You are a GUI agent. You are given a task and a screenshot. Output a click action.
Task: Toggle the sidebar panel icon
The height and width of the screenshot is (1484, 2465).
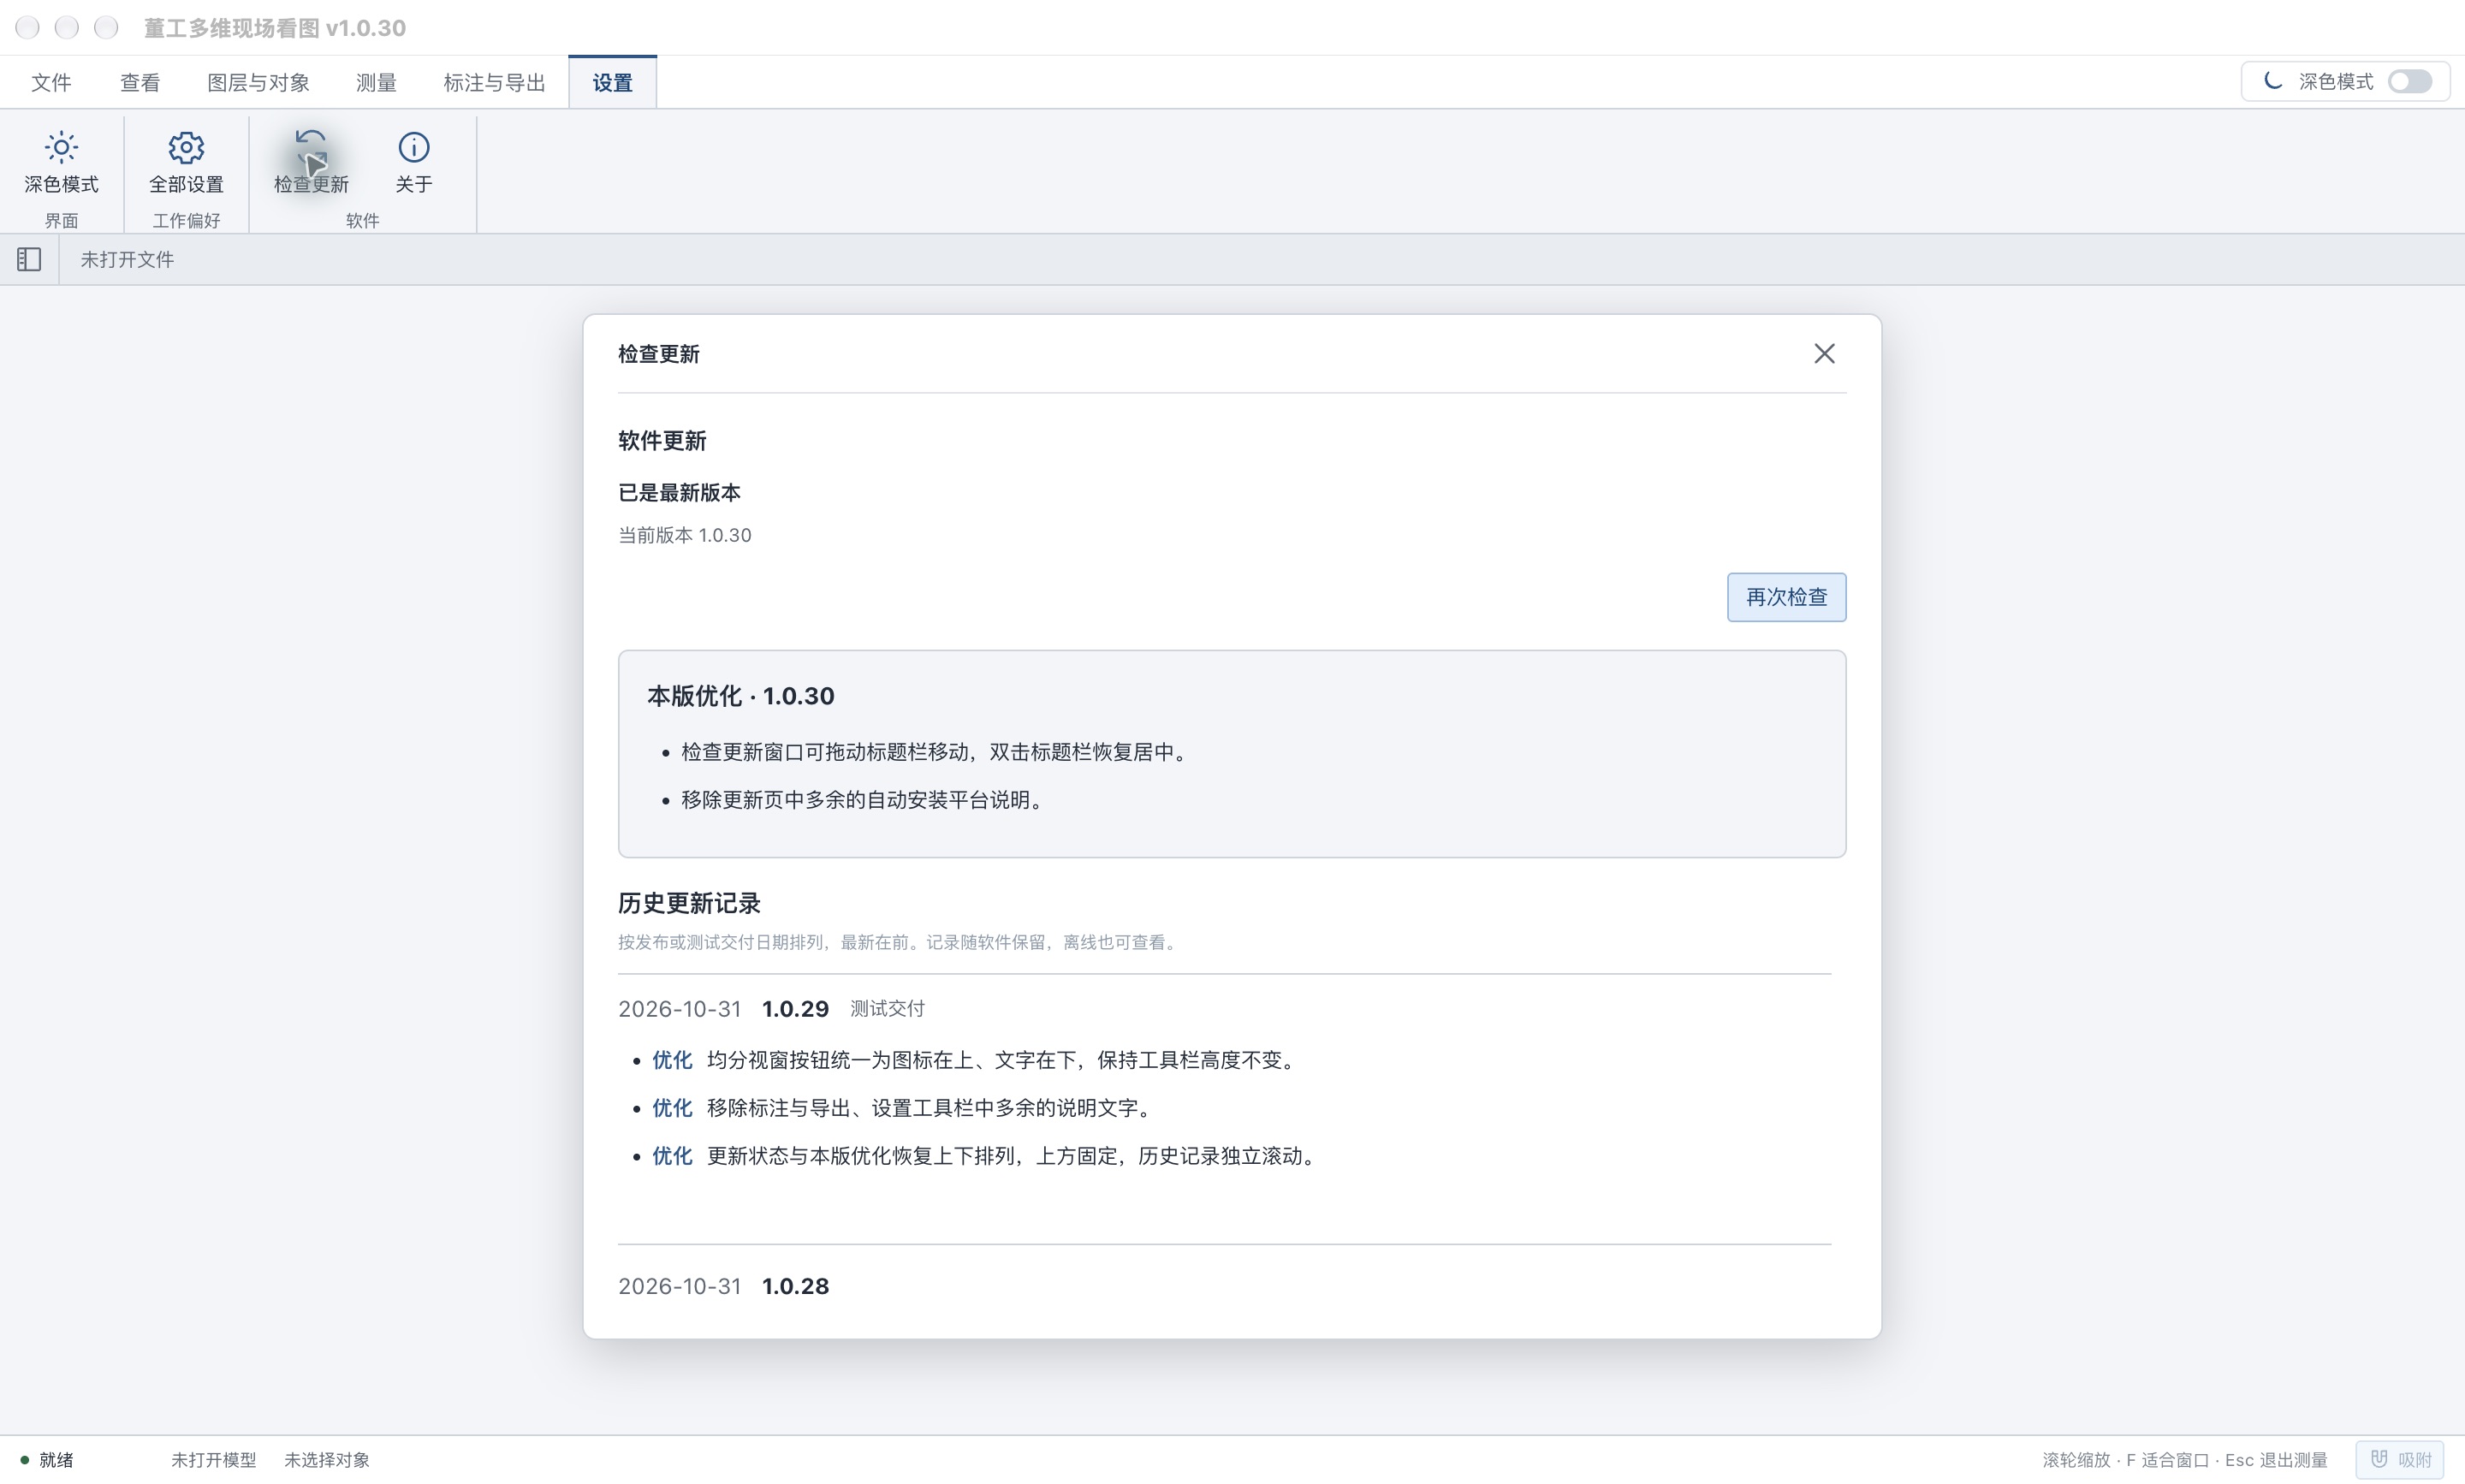coord(29,260)
